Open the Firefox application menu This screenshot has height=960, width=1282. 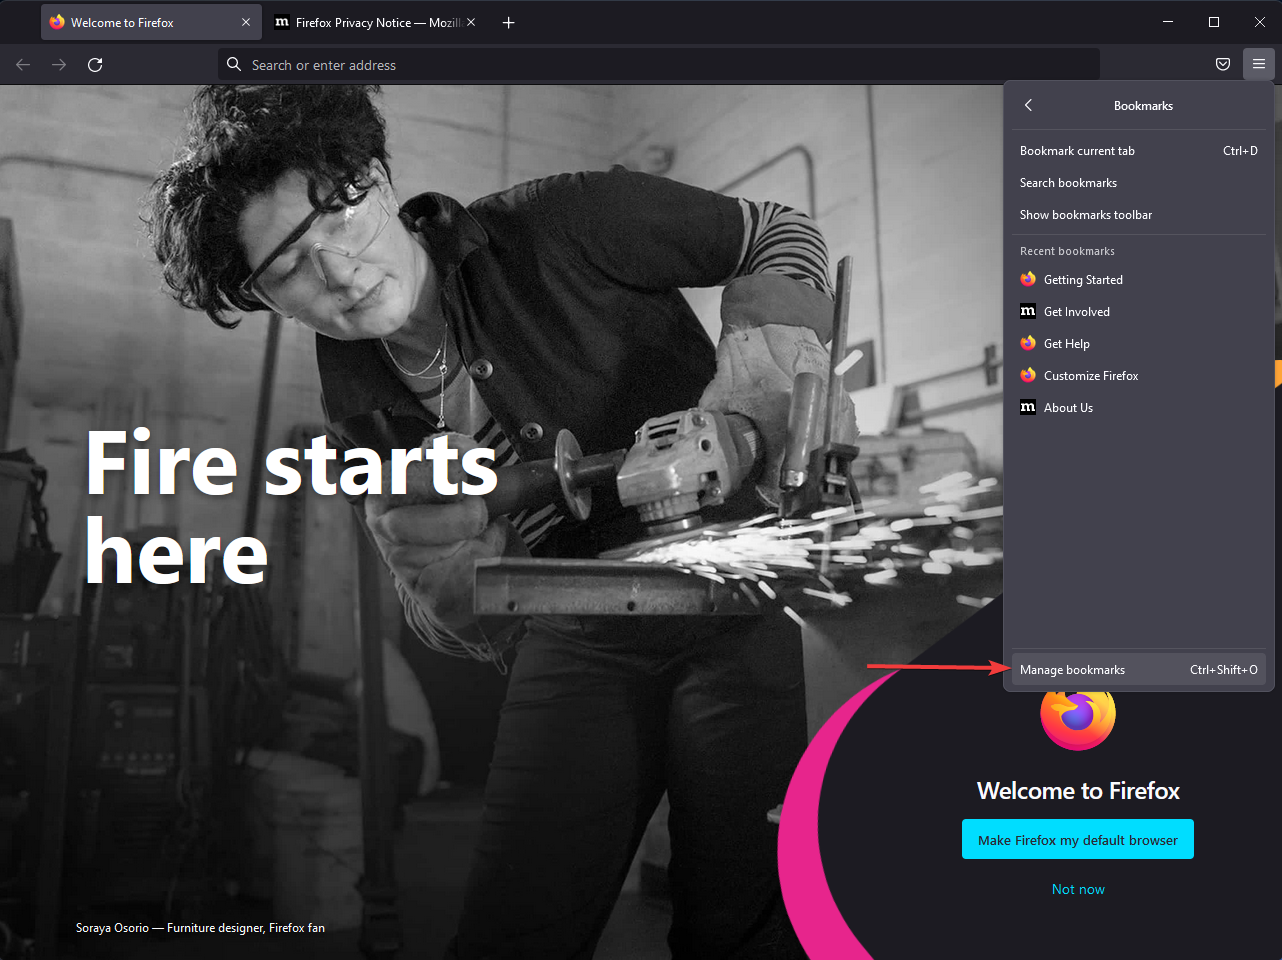1258,64
